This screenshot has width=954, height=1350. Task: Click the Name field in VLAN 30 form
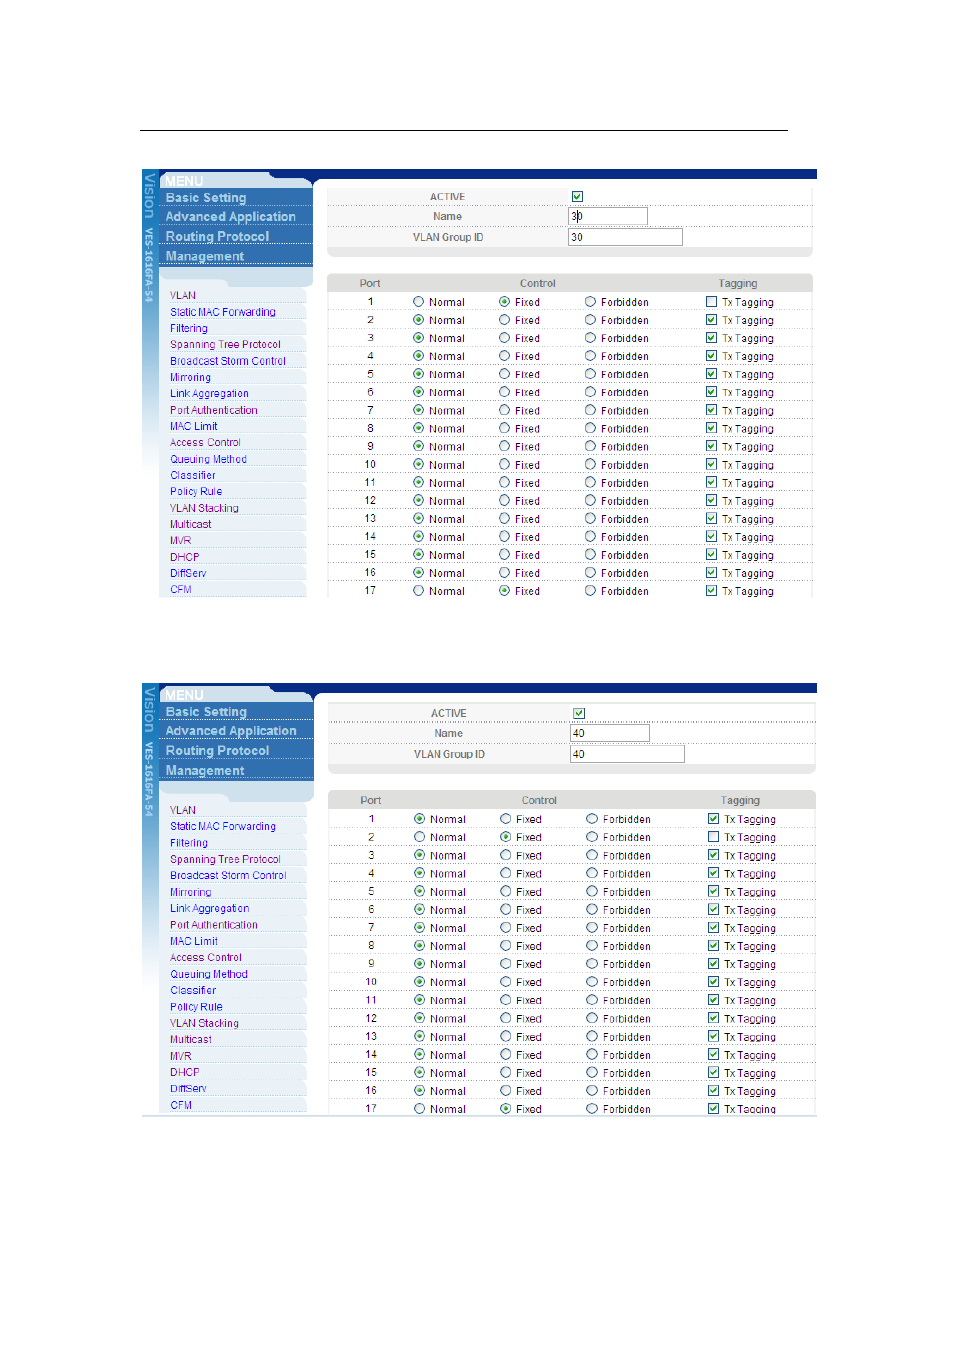[x=608, y=216]
